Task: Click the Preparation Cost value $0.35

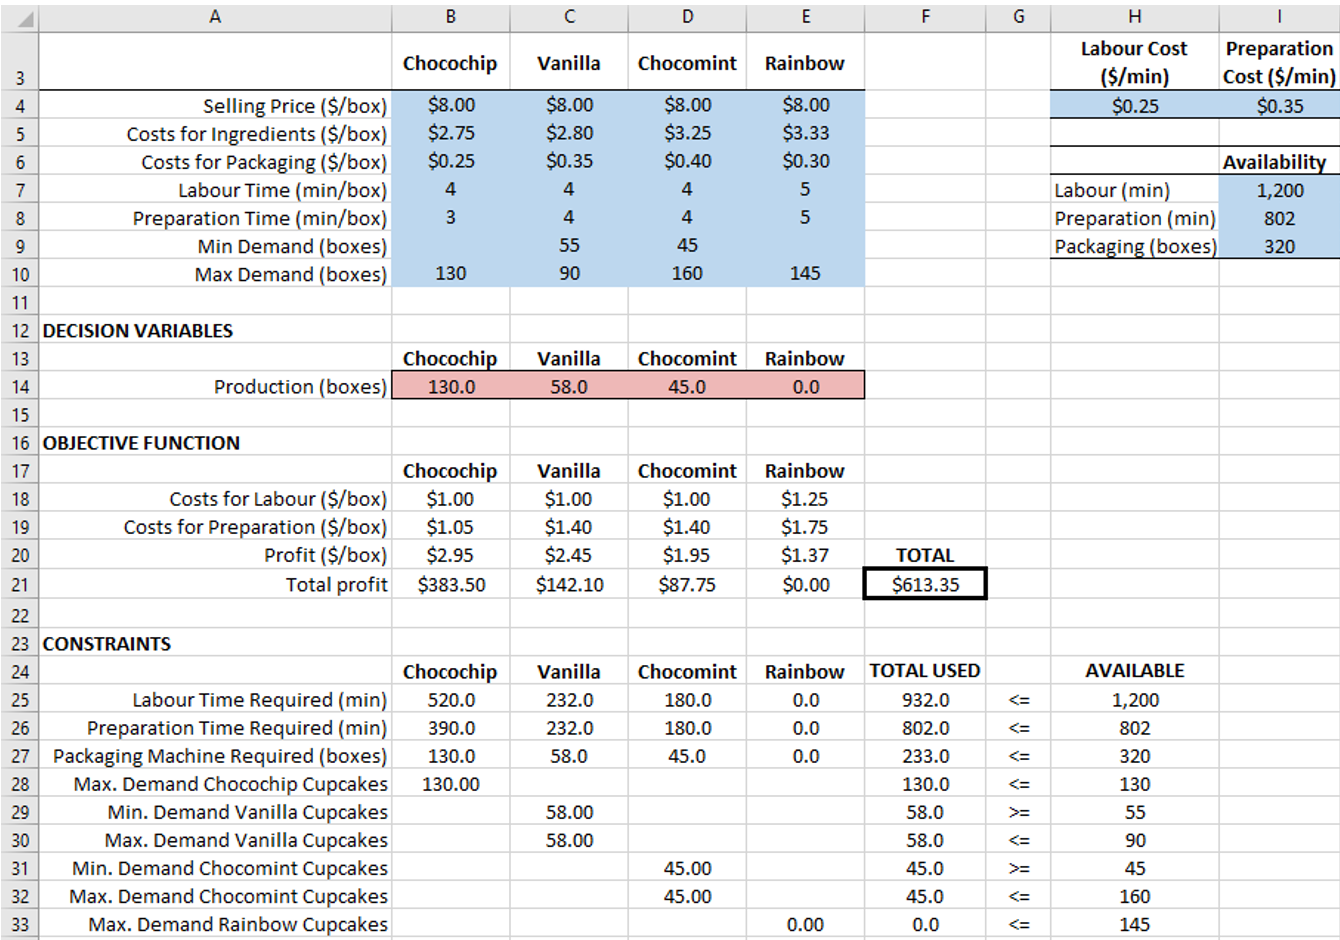Action: 1280,105
